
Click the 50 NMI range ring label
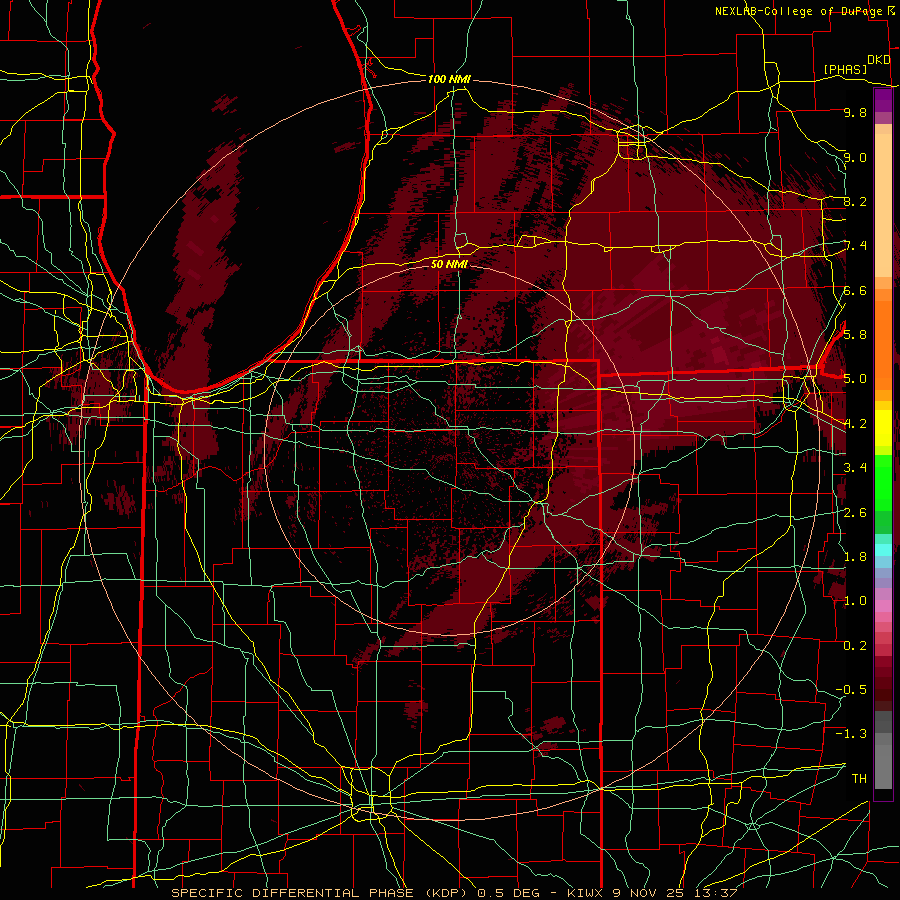pyautogui.click(x=449, y=264)
